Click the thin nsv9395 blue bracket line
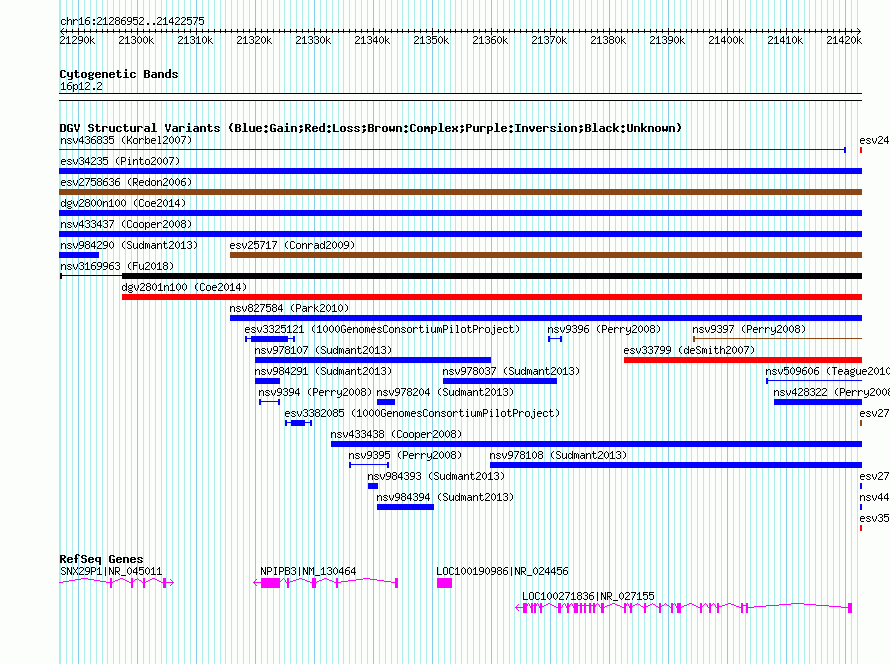The height and width of the screenshot is (664, 890). coord(369,465)
